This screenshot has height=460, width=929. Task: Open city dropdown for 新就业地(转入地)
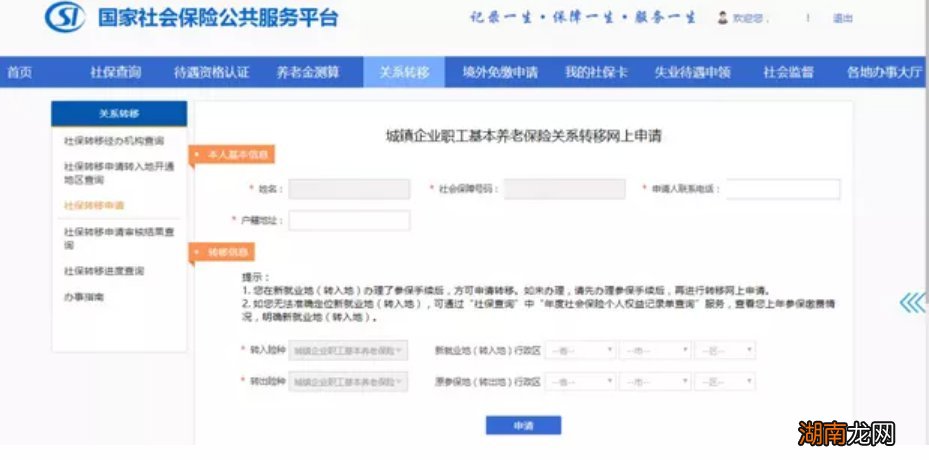click(655, 350)
